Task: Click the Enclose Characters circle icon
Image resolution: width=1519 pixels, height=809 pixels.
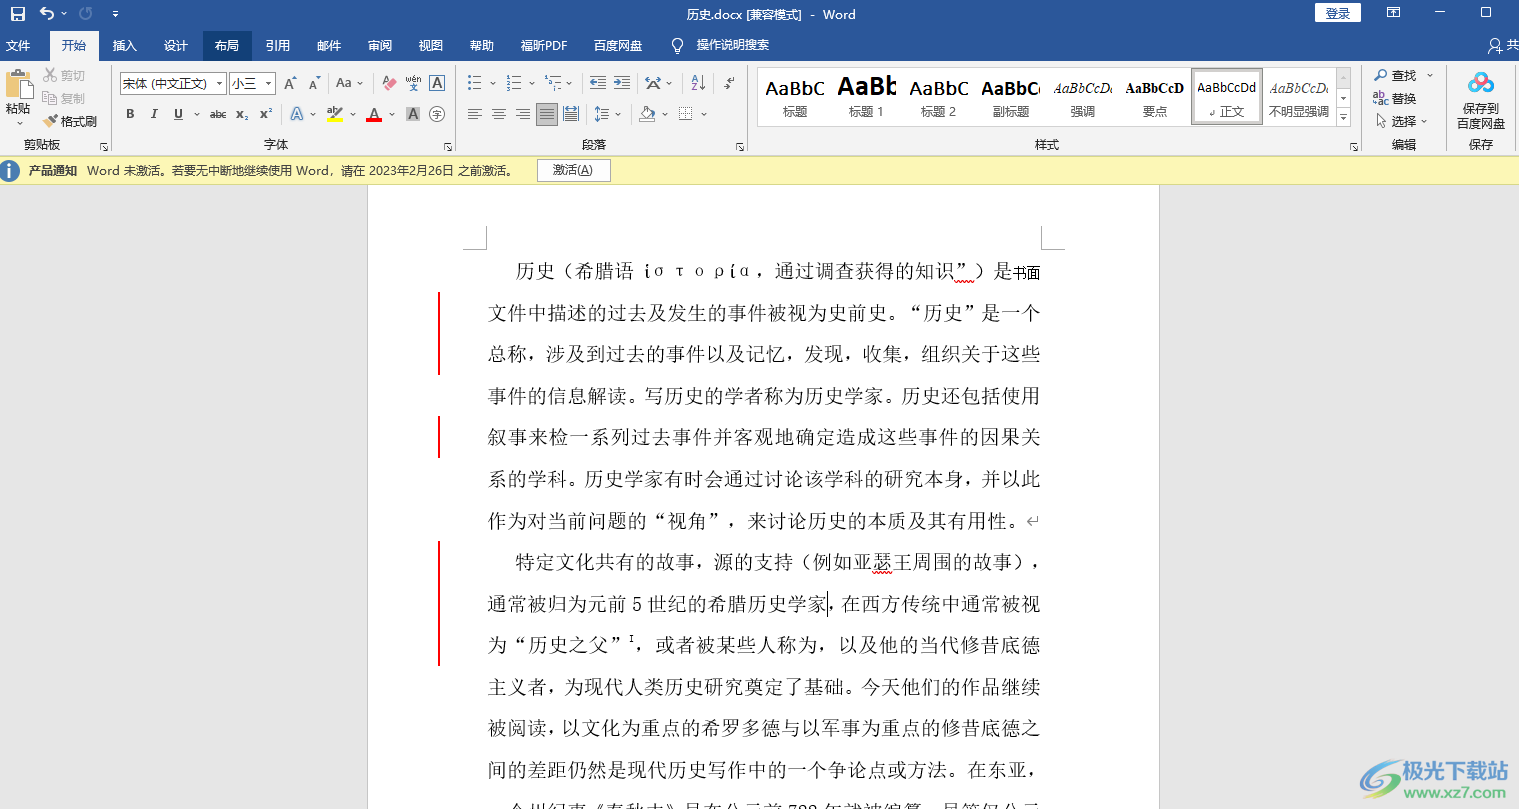Action: (x=437, y=114)
